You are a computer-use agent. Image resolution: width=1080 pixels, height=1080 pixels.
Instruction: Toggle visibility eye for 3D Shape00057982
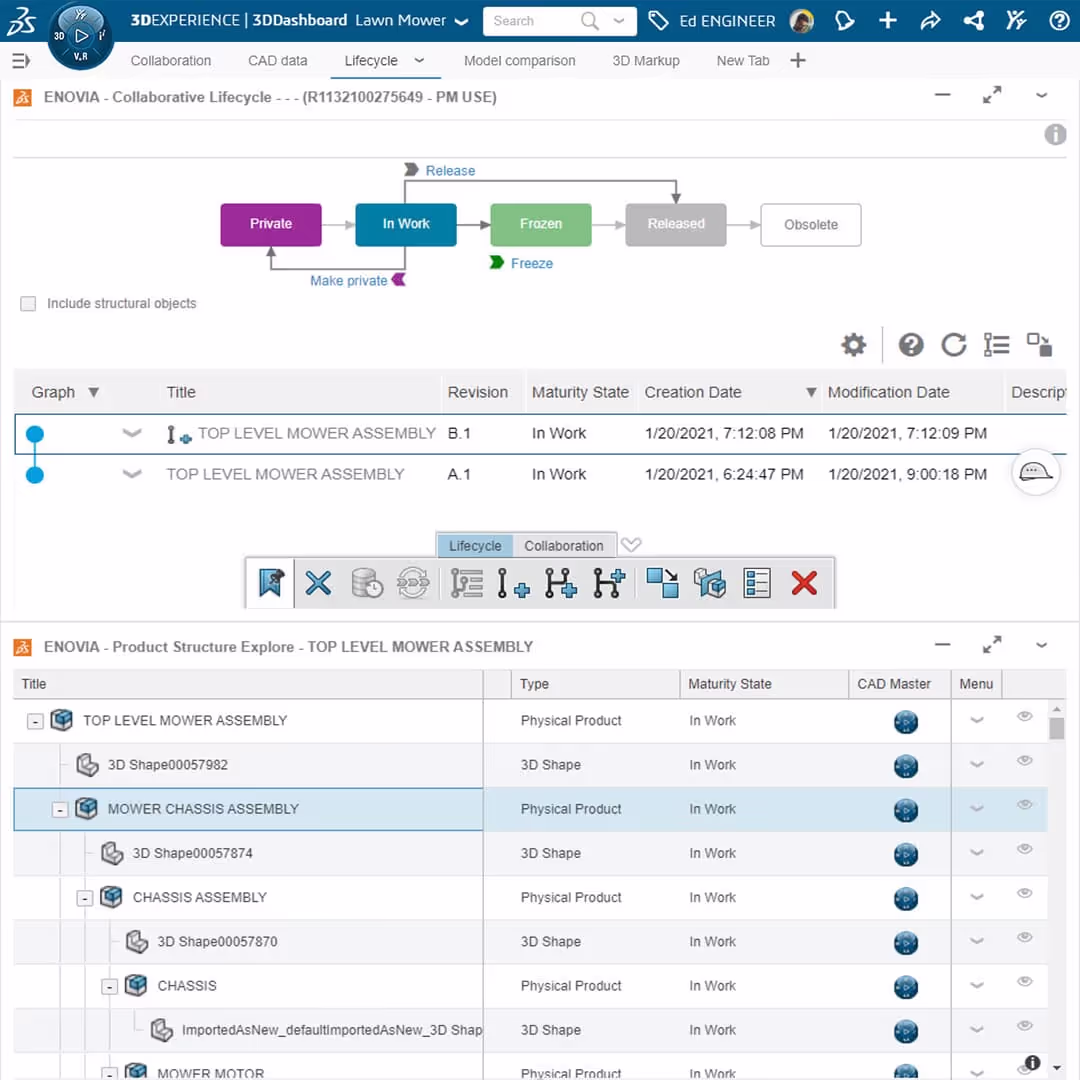coord(1024,760)
